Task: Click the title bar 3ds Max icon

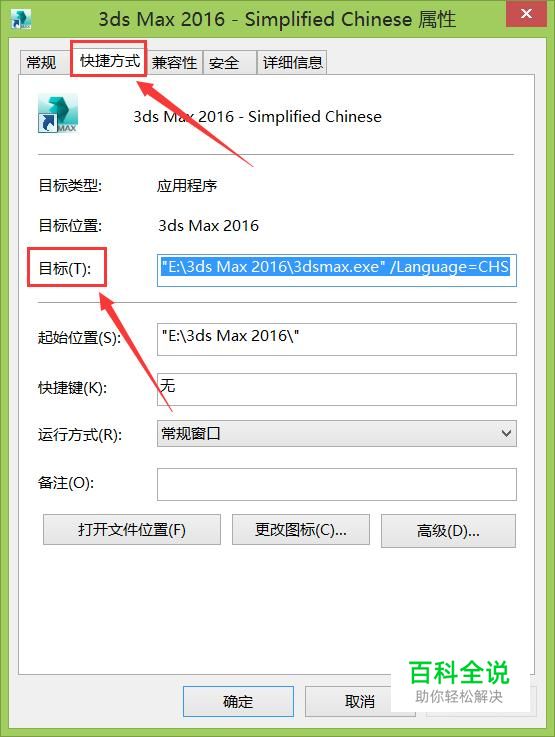Action: click(22, 19)
